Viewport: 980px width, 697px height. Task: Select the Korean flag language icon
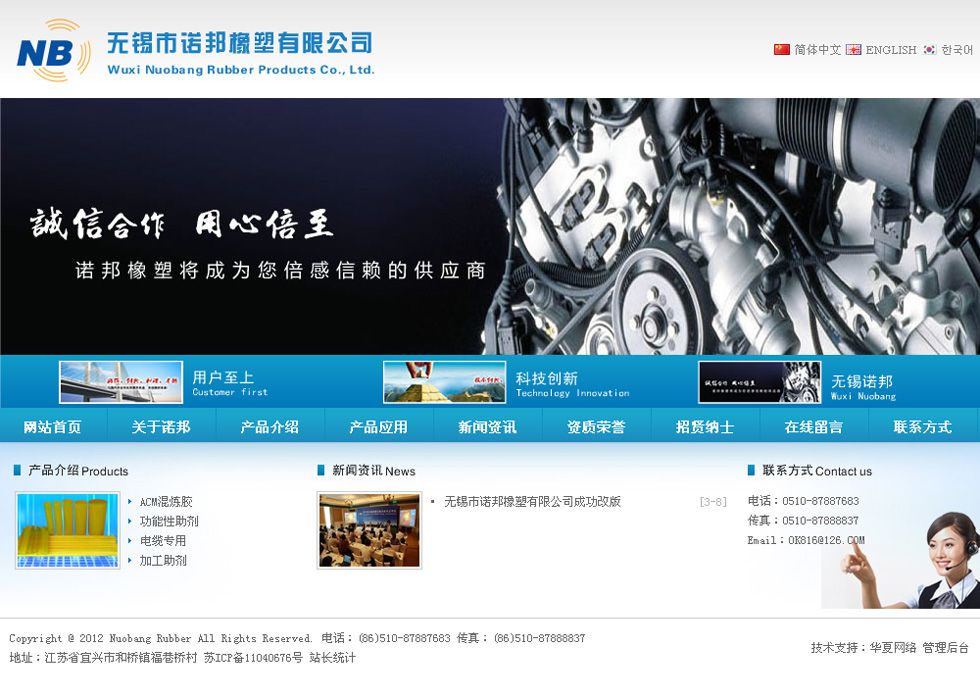pyautogui.click(x=929, y=50)
